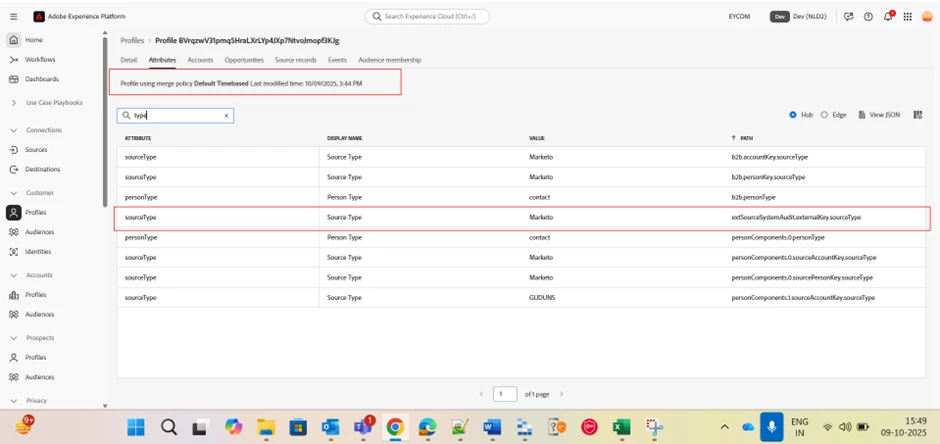The image size is (940, 444).
Task: Collapse the Accounts section
Action: coord(14,275)
